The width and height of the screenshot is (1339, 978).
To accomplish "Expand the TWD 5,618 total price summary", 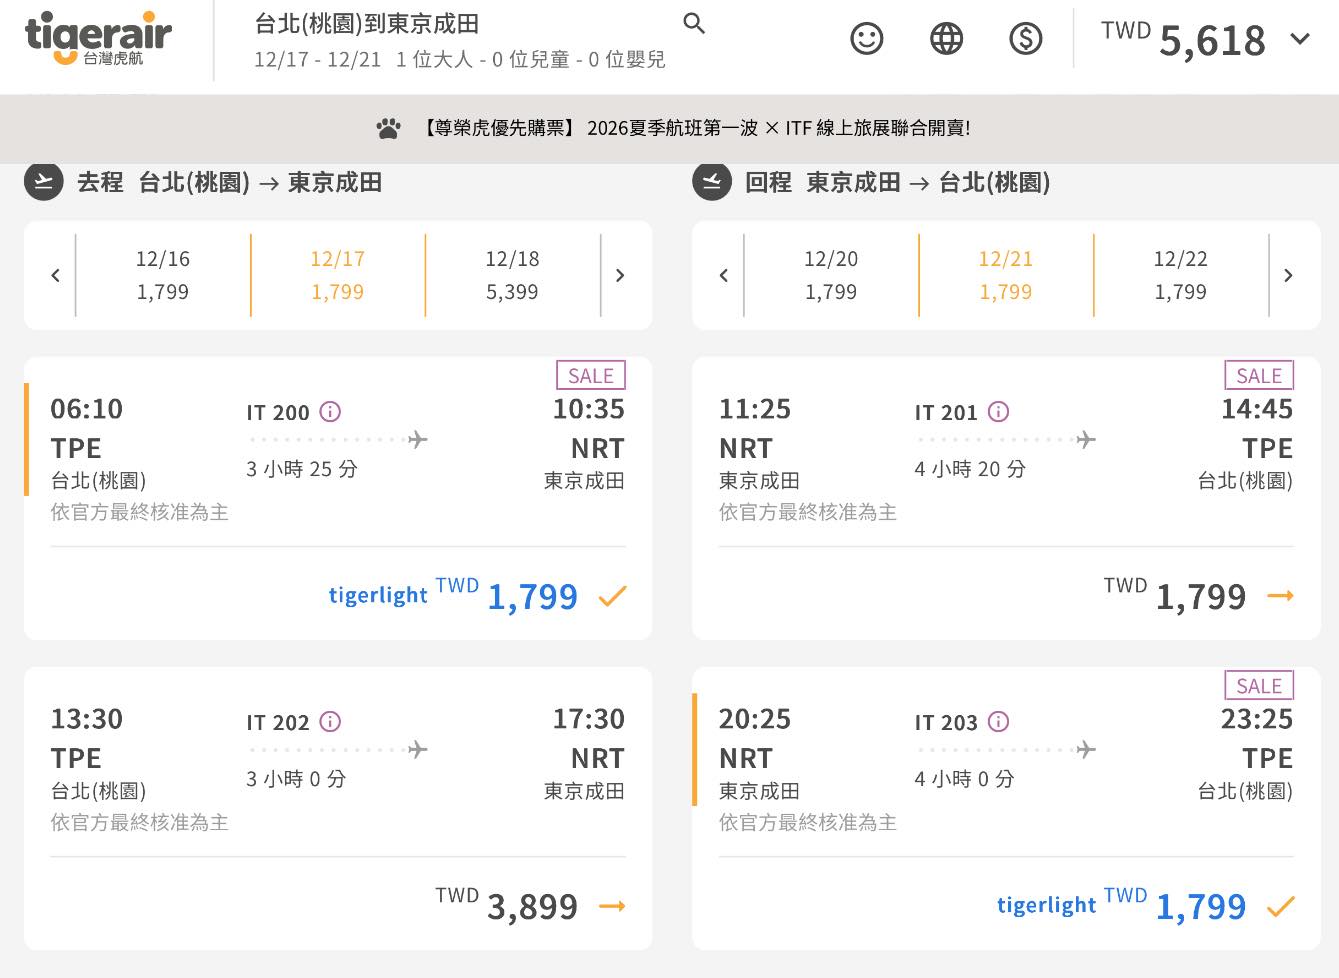I will pos(1299,39).
